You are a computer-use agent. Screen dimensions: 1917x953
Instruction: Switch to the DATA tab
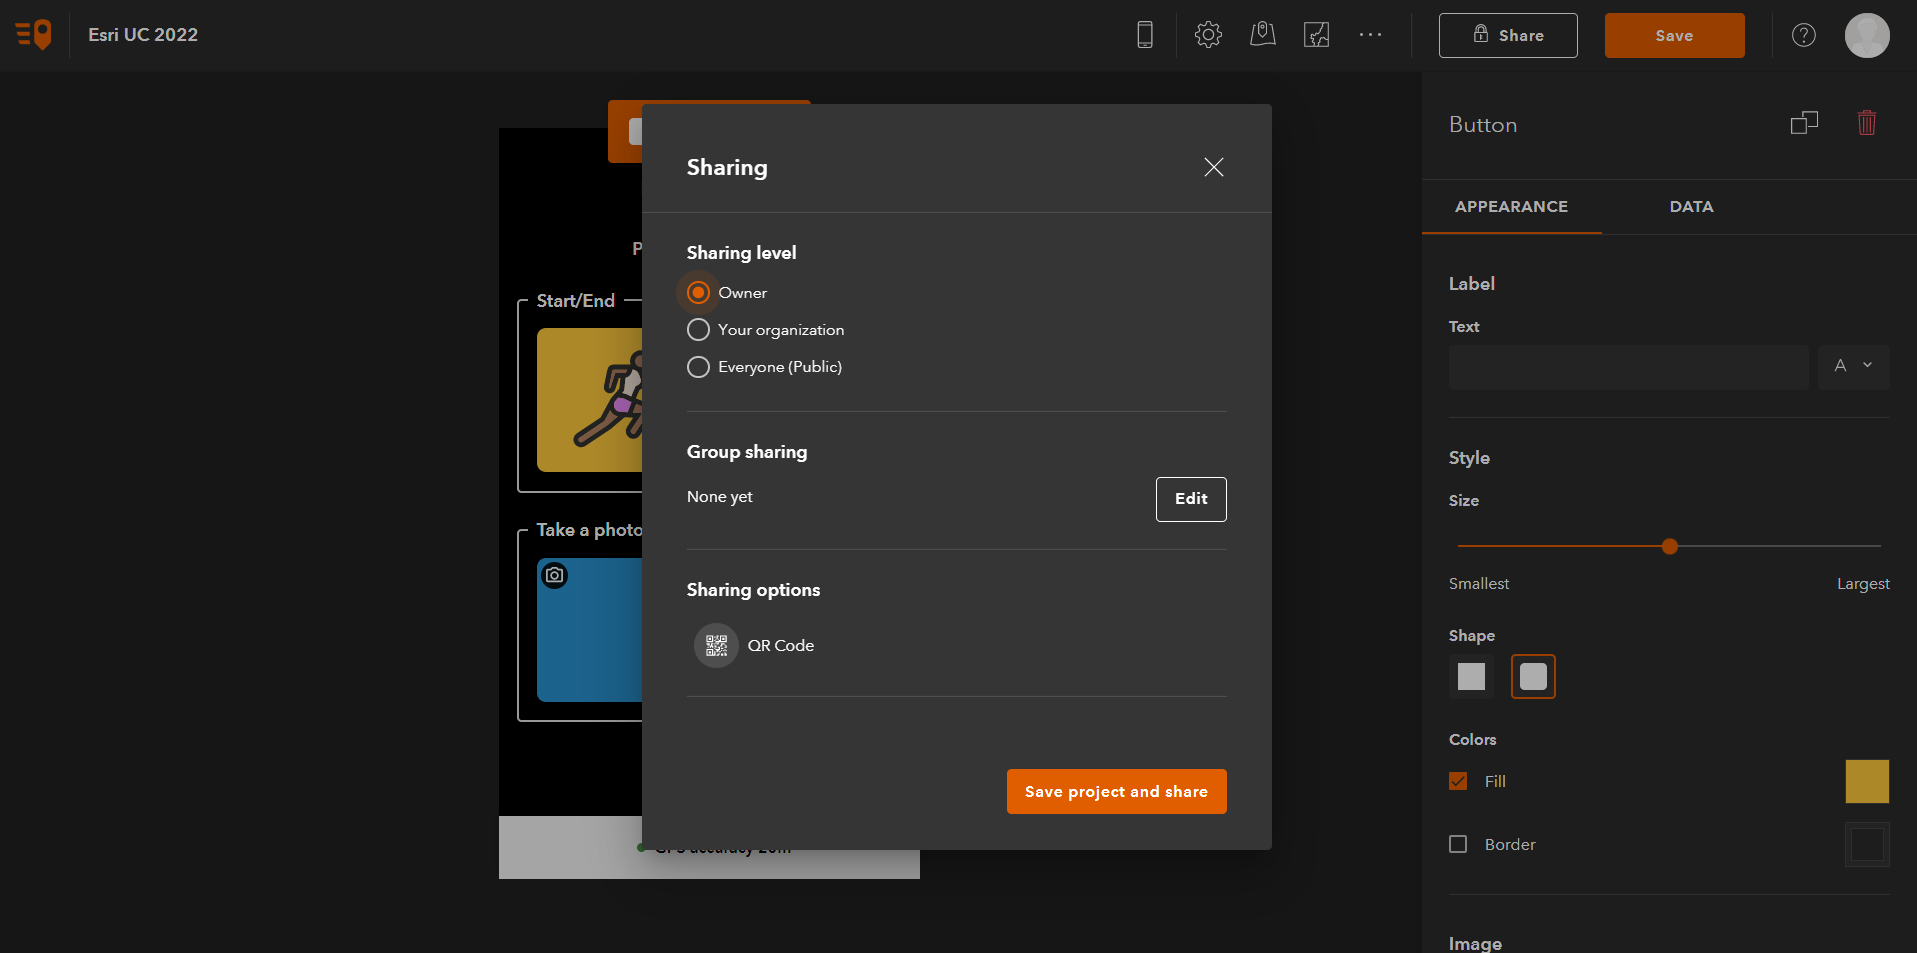1691,207
